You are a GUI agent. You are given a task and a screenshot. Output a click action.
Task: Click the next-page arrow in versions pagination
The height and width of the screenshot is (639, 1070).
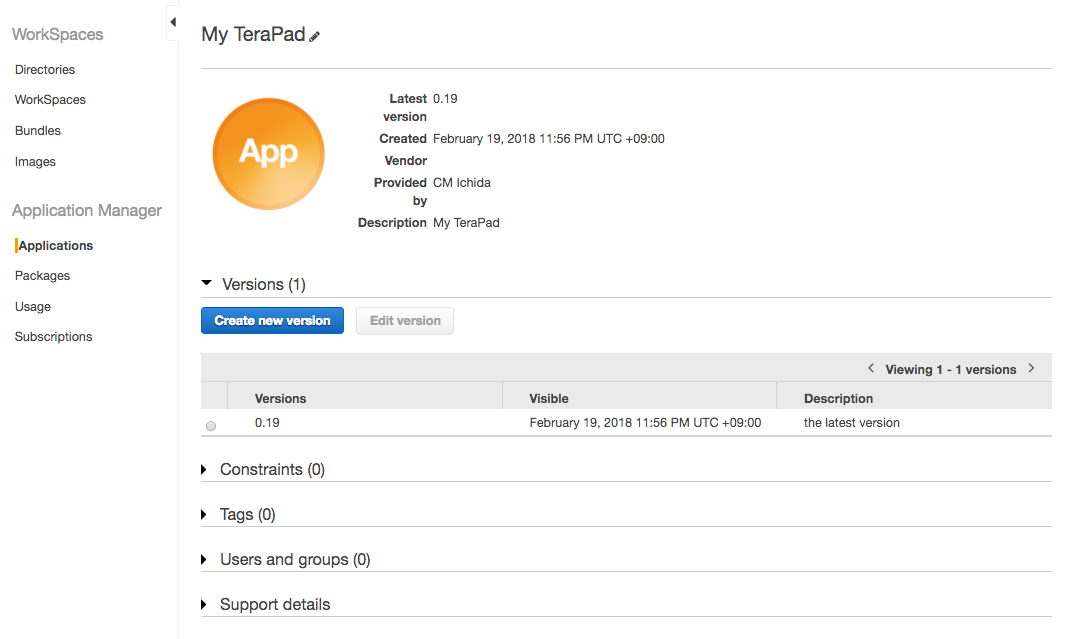(1031, 368)
